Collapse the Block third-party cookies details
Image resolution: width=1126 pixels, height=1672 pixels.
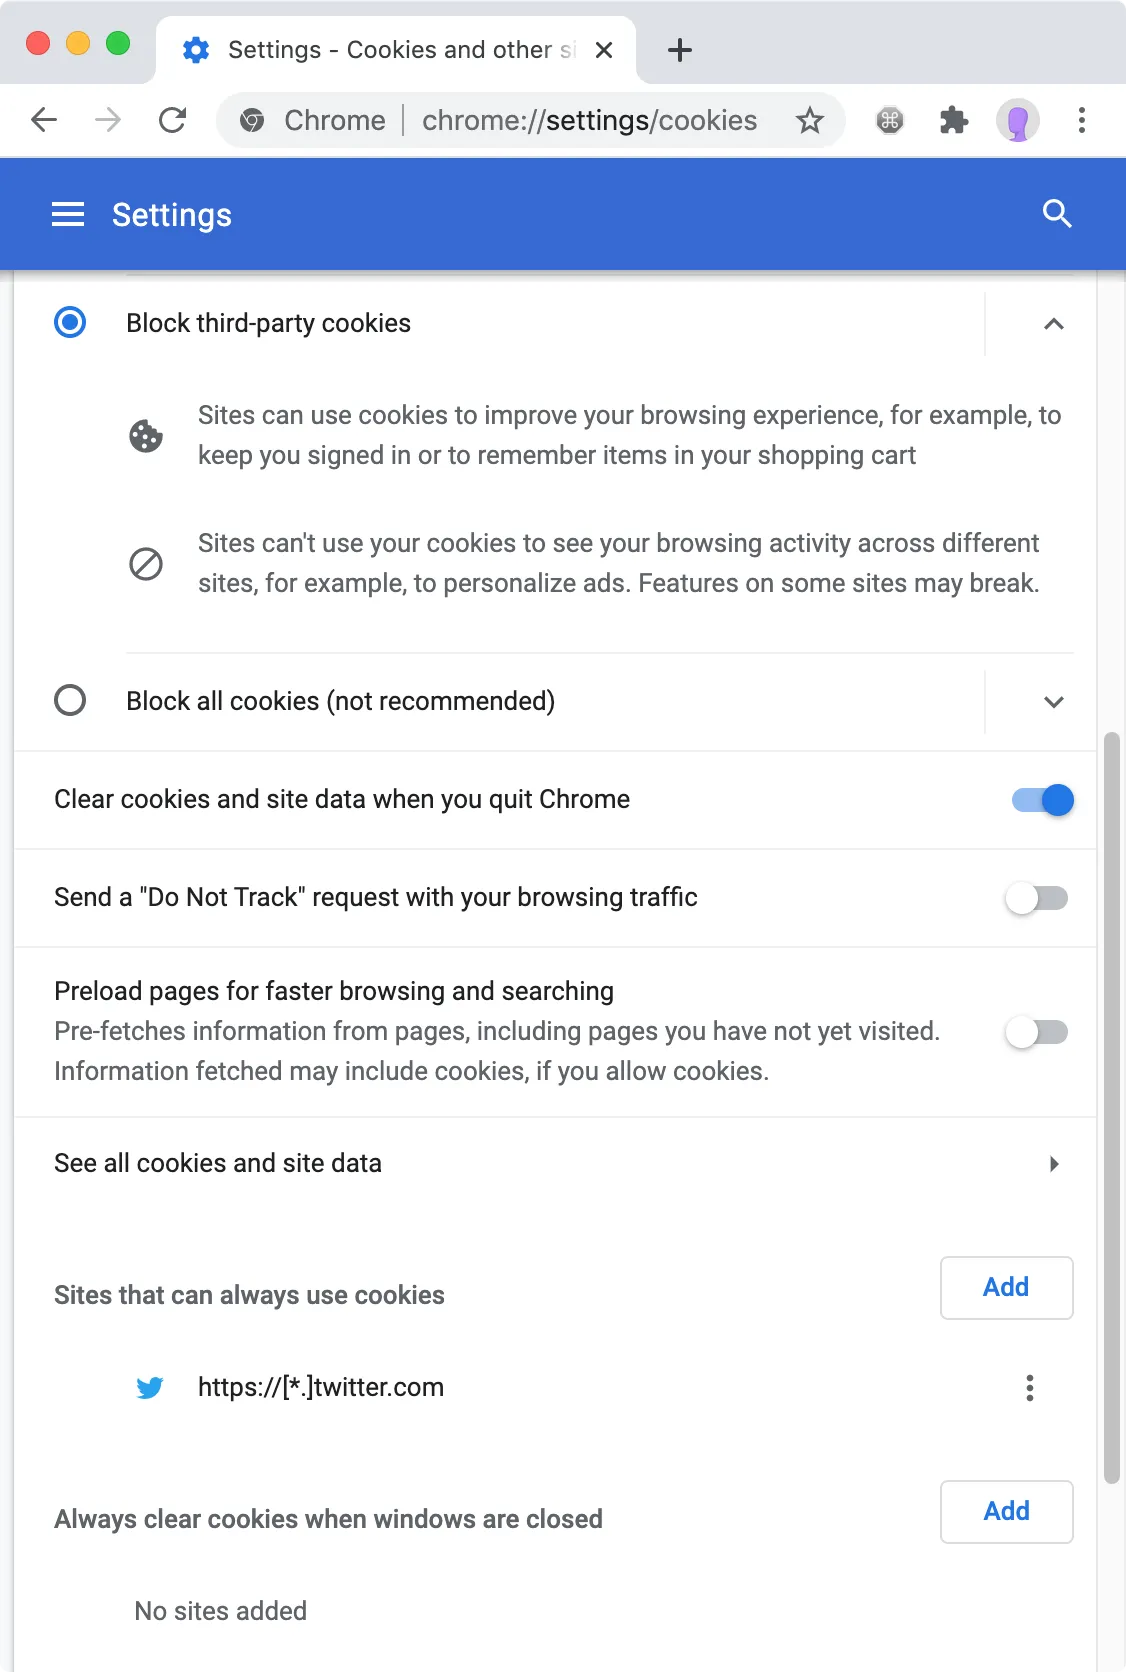click(1053, 324)
